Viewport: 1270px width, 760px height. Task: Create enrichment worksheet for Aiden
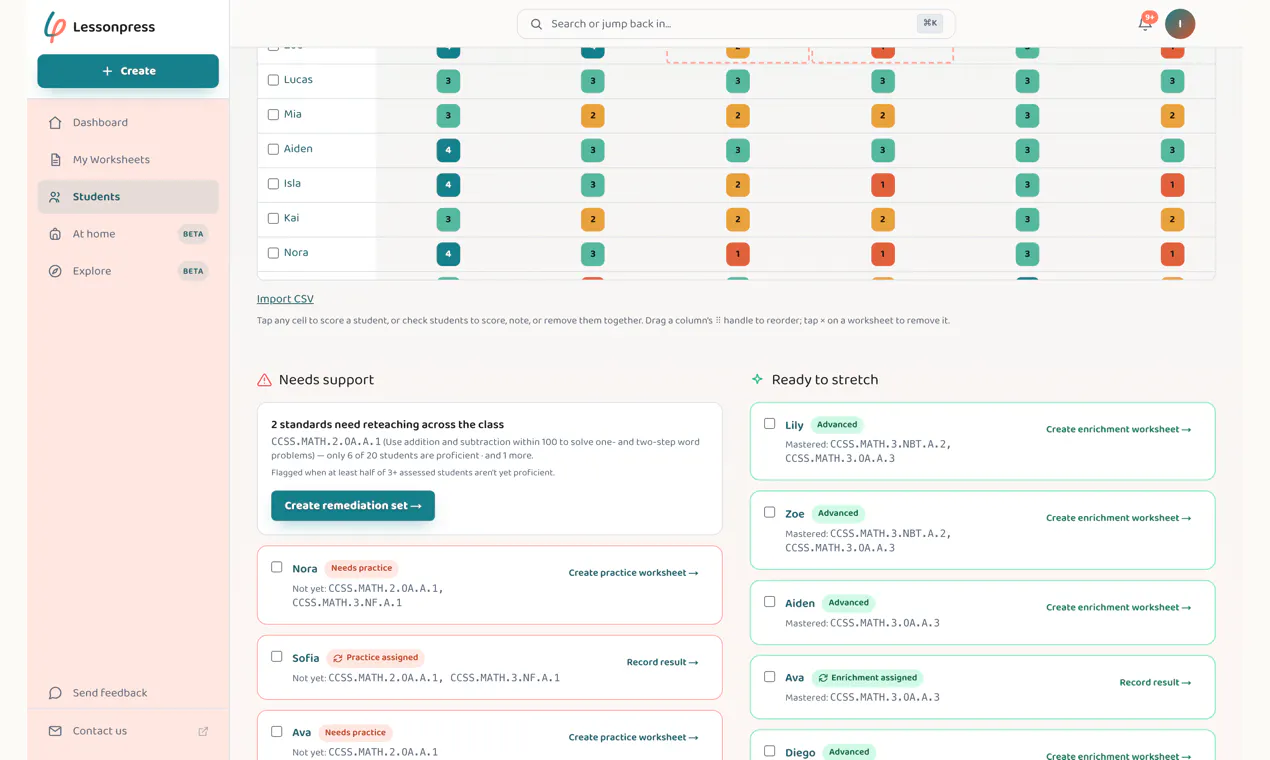tap(1118, 607)
